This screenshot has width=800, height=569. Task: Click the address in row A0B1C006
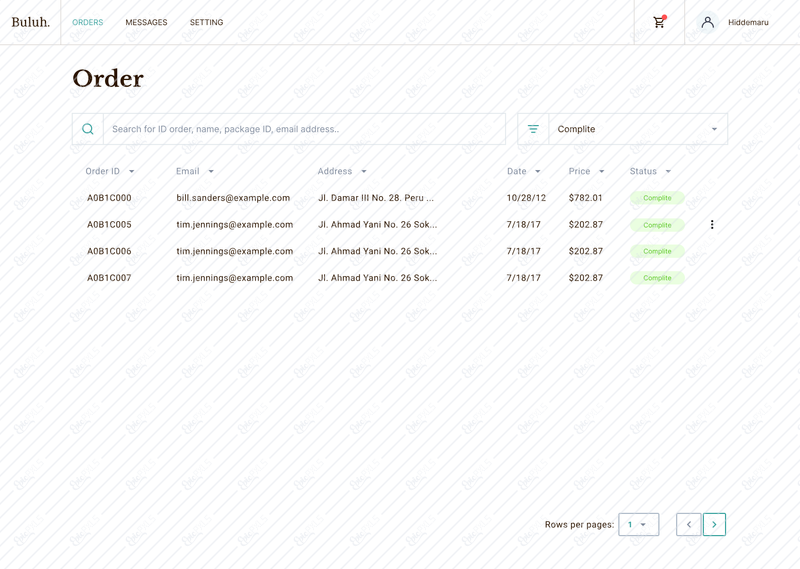click(378, 251)
